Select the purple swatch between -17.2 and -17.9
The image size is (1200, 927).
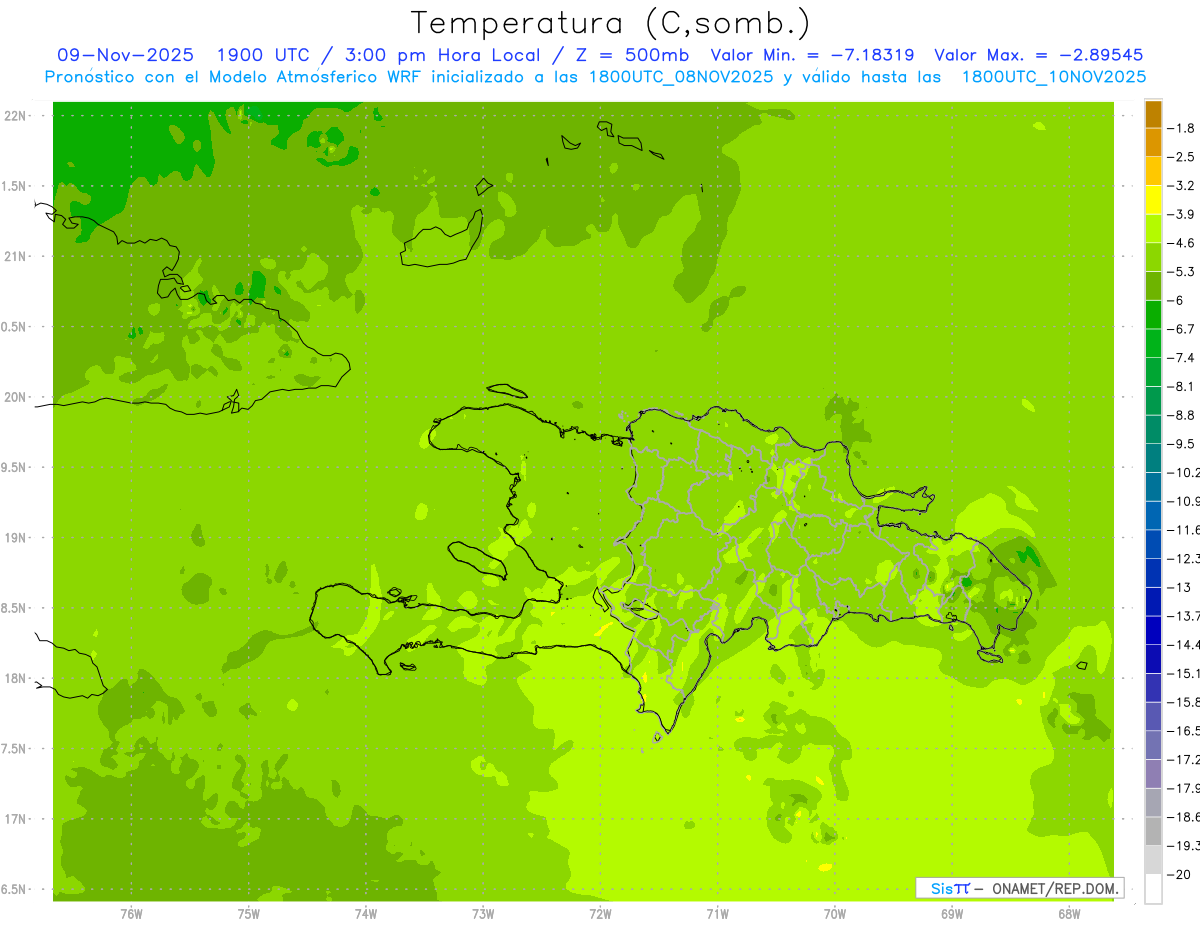1153,774
